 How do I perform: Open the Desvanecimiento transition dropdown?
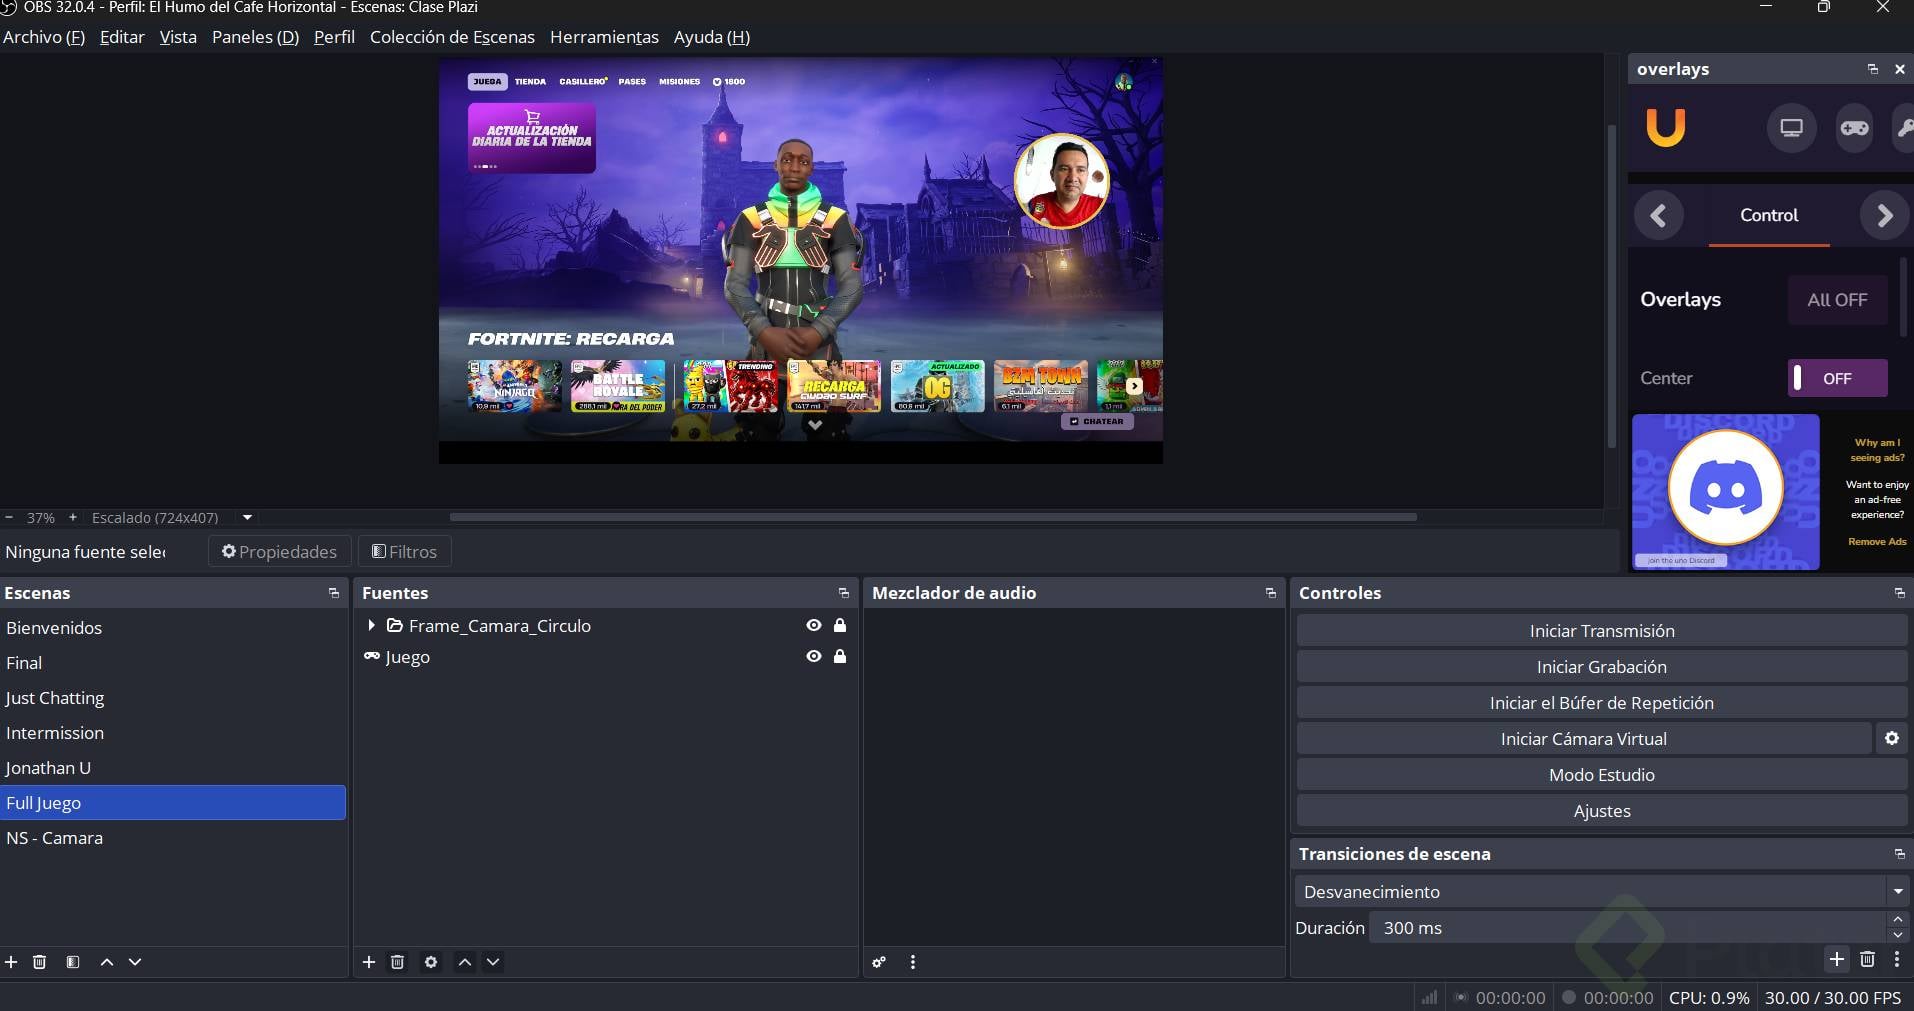coord(1898,891)
